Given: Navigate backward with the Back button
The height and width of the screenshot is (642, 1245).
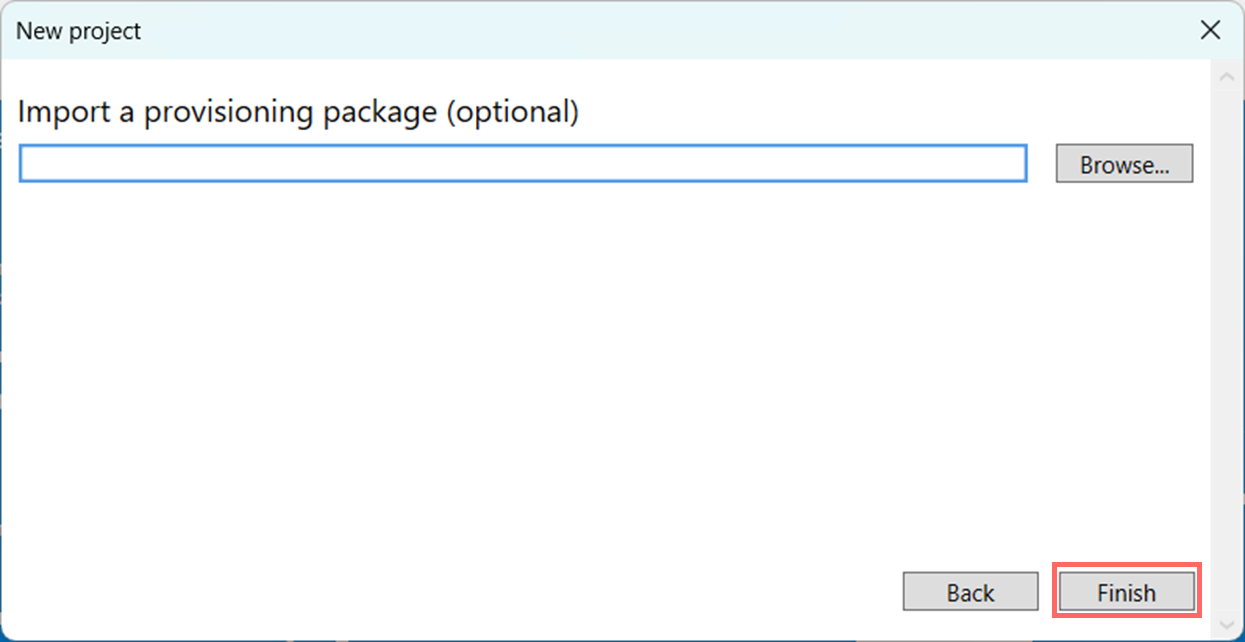Looking at the screenshot, I should [x=969, y=591].
